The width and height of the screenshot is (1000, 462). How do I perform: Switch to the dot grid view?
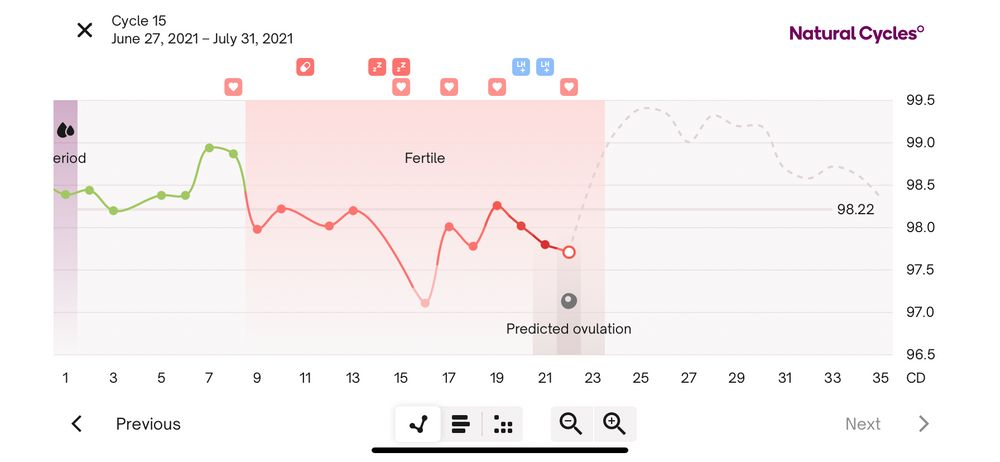(504, 425)
